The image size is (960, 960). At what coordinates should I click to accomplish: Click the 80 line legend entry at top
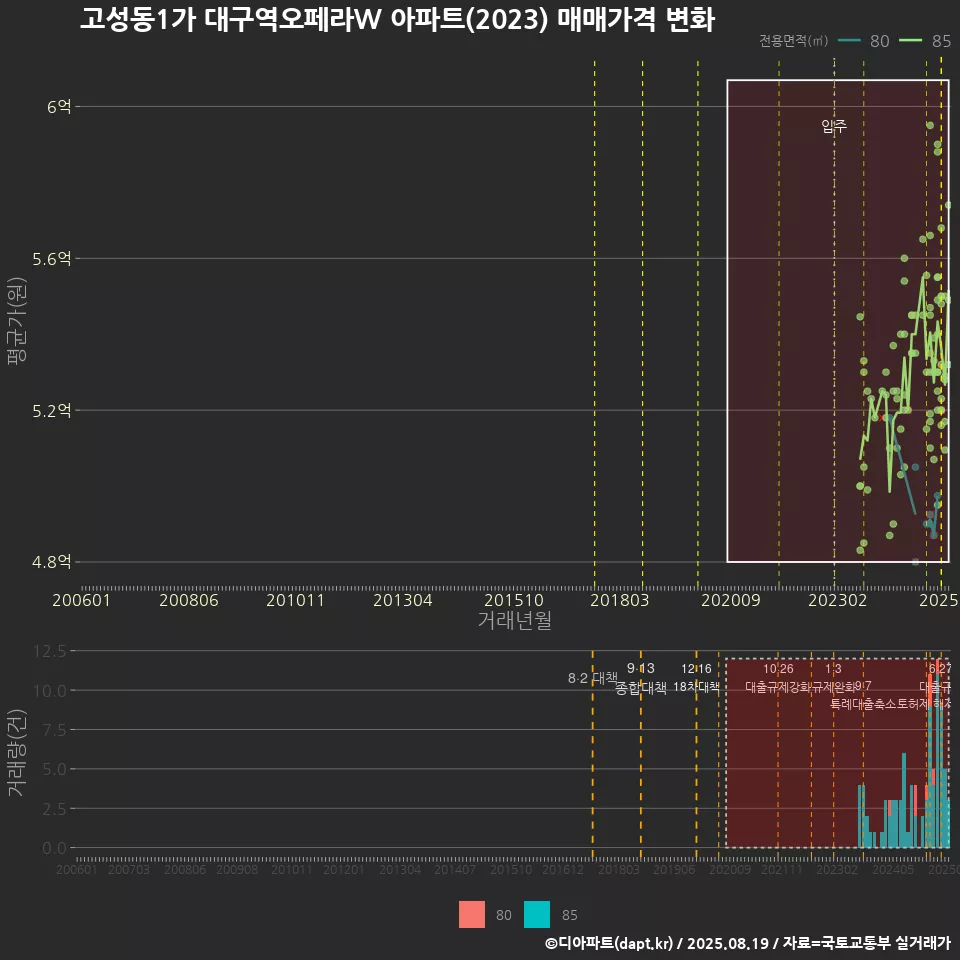coord(864,41)
